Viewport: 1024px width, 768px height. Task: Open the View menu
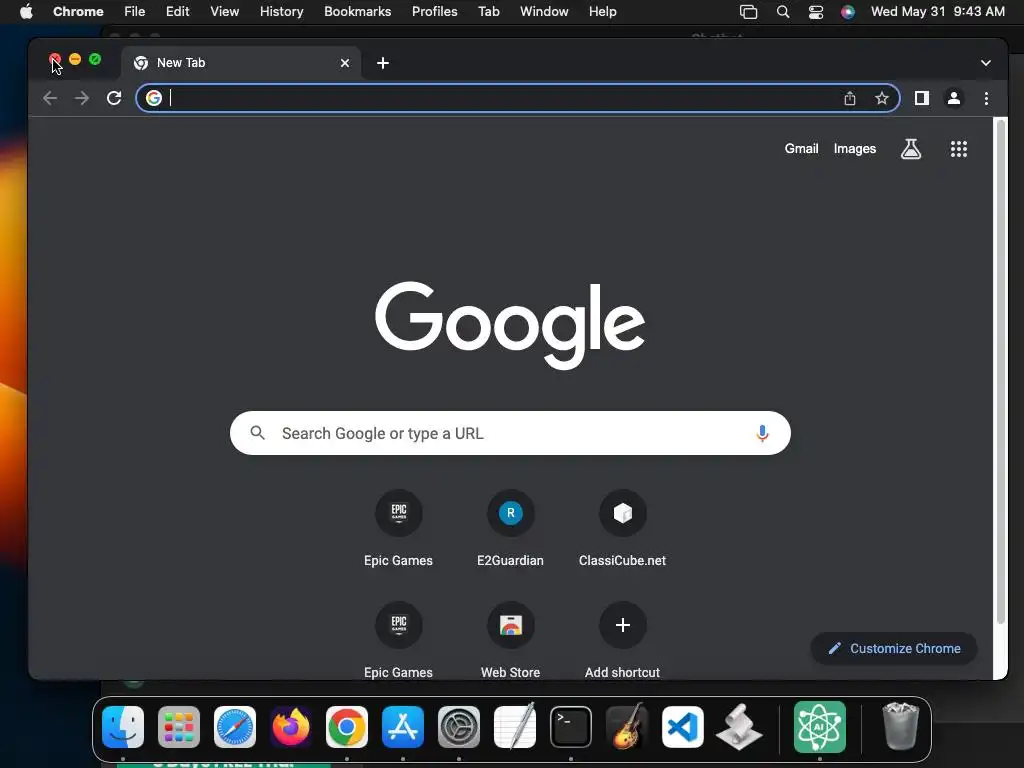(224, 12)
